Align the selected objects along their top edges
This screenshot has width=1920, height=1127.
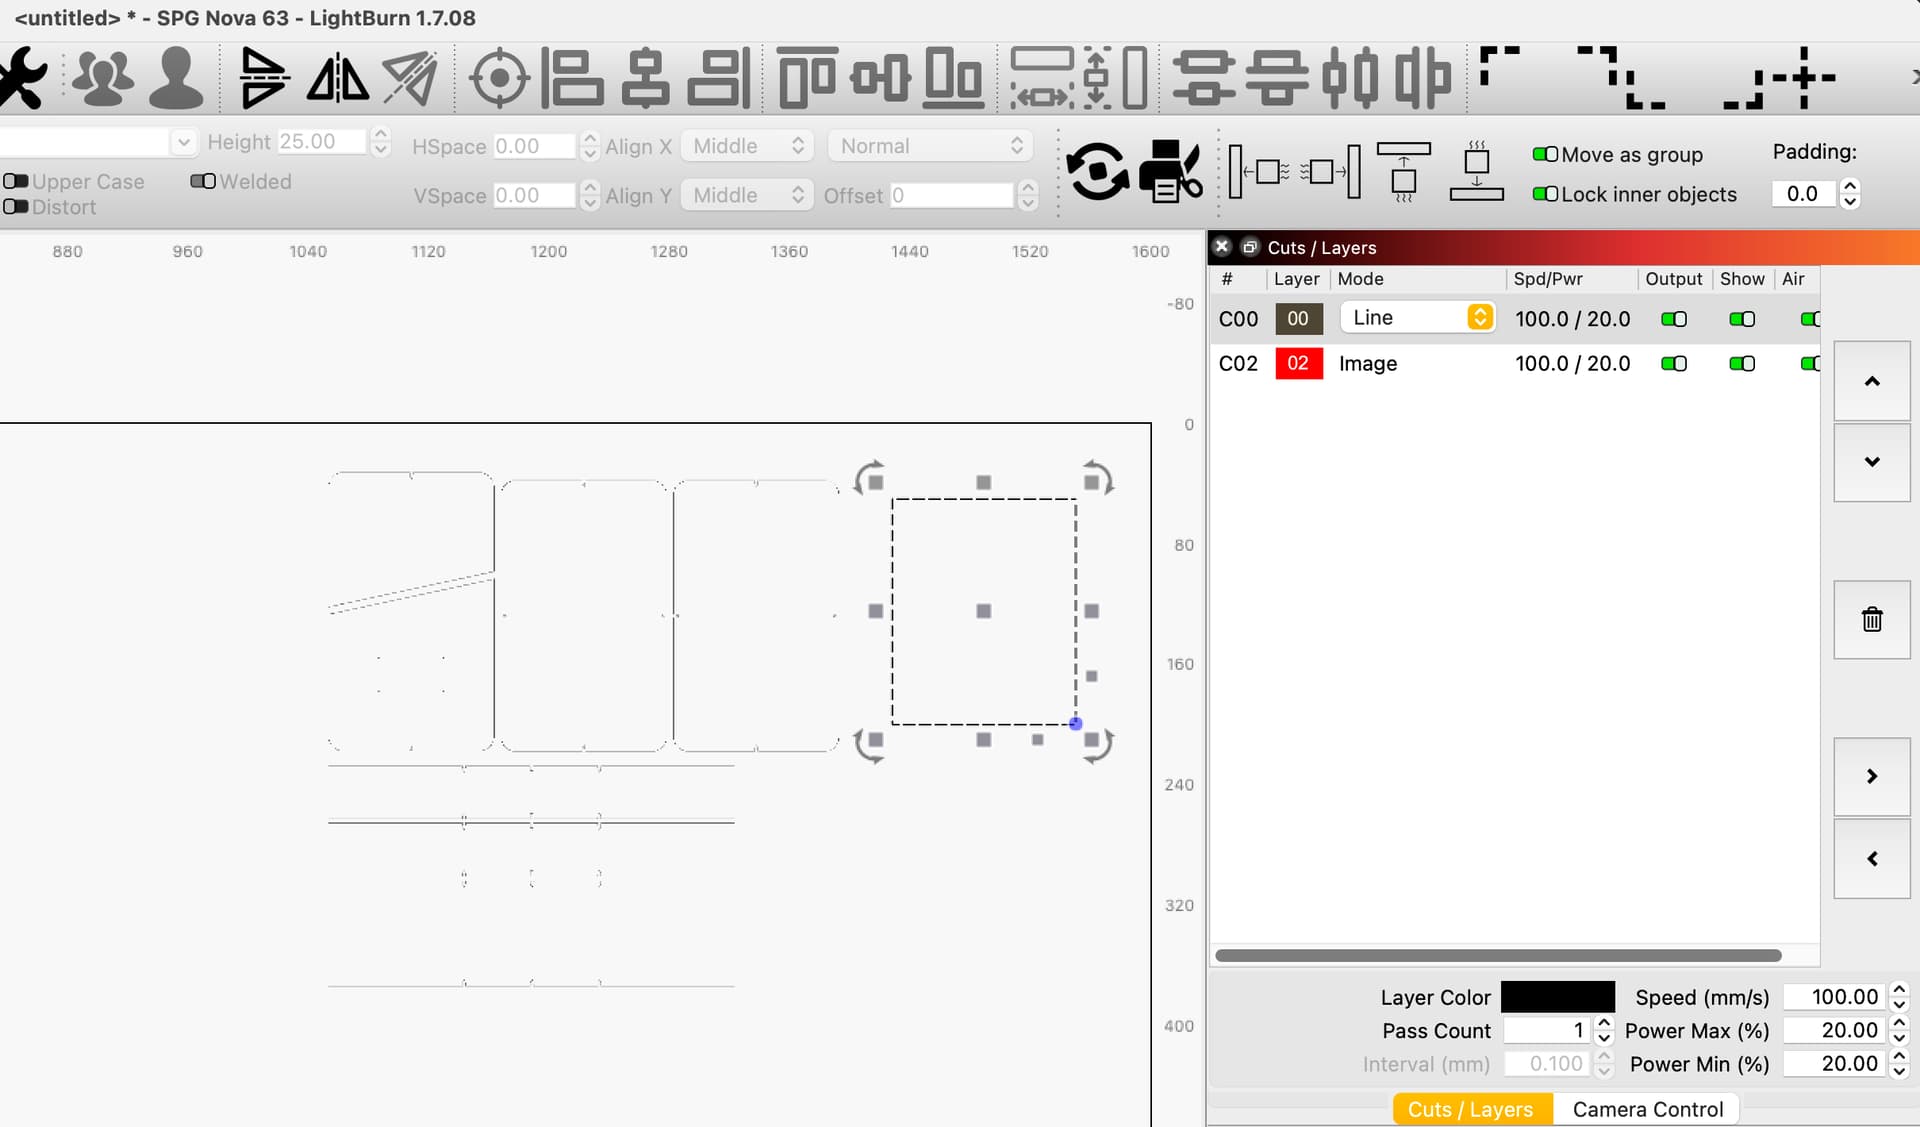tap(806, 78)
